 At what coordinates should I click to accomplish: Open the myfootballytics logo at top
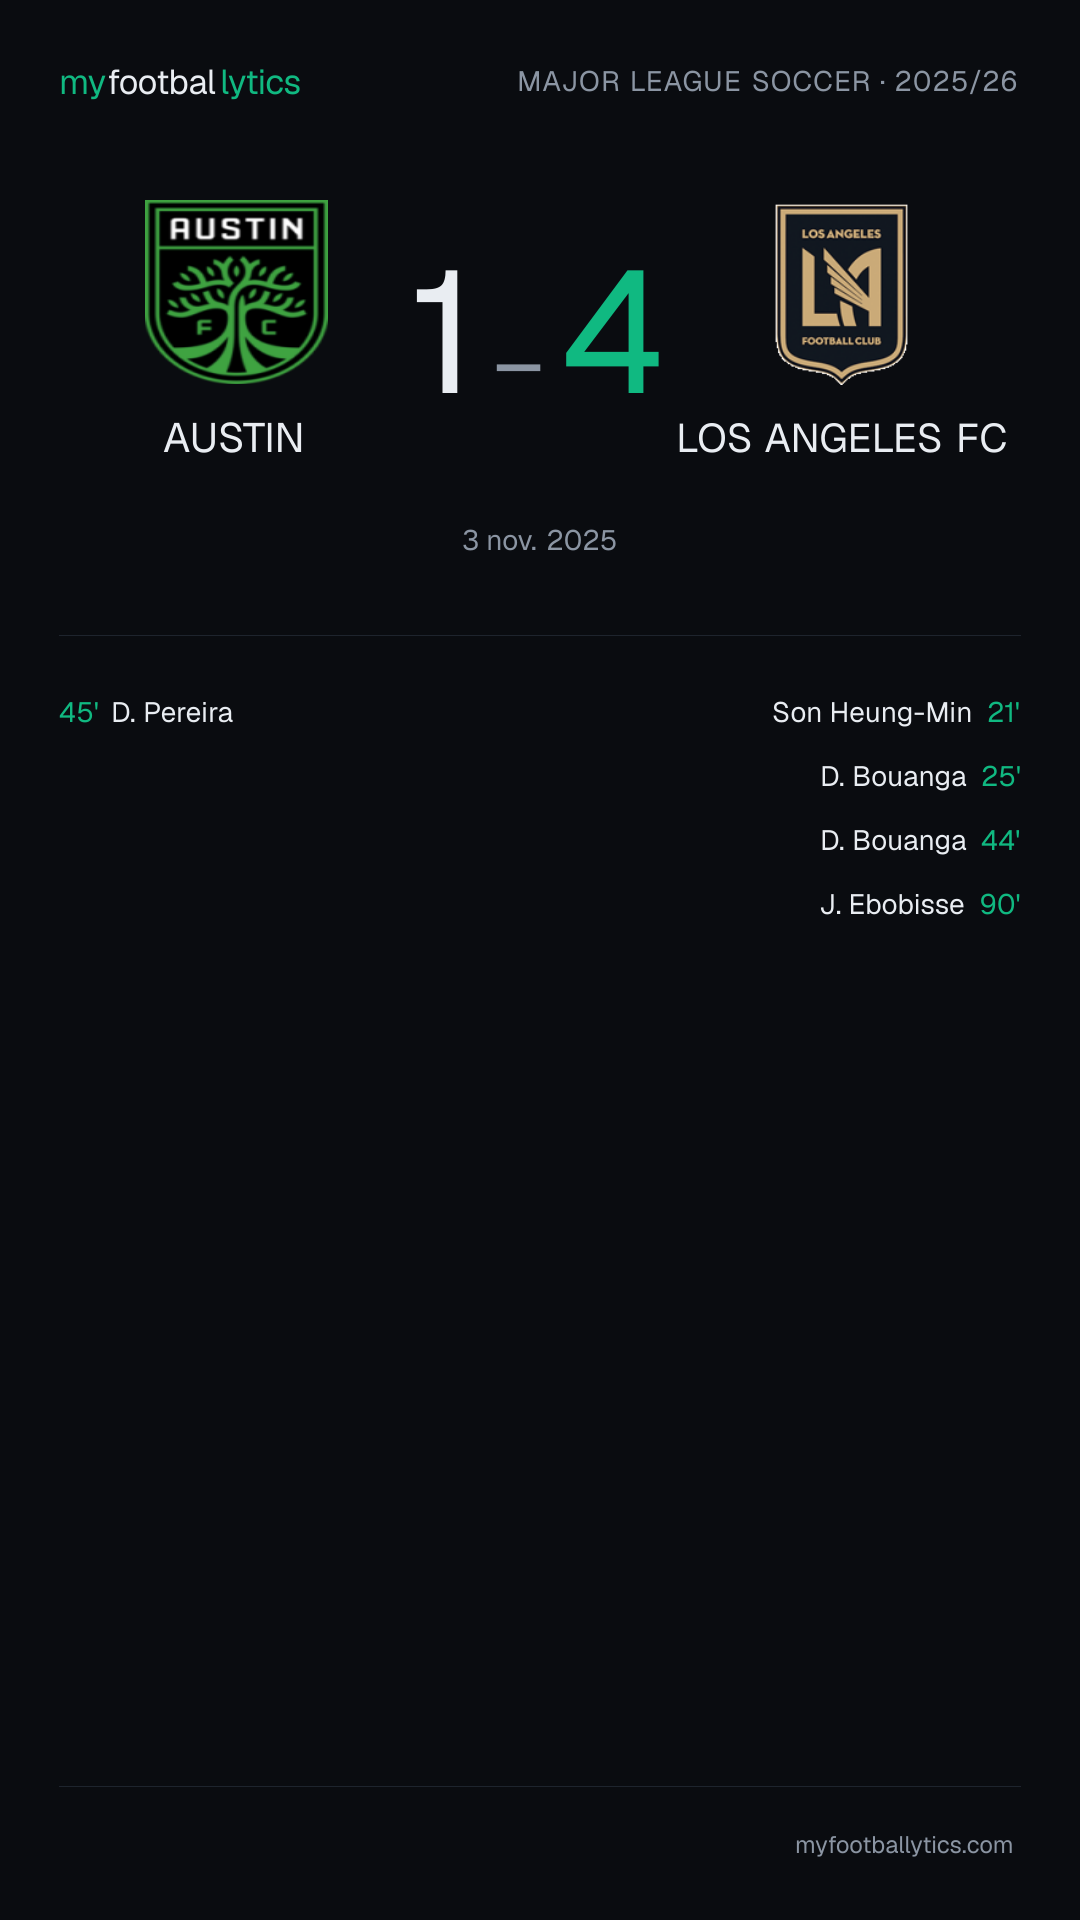coord(180,82)
